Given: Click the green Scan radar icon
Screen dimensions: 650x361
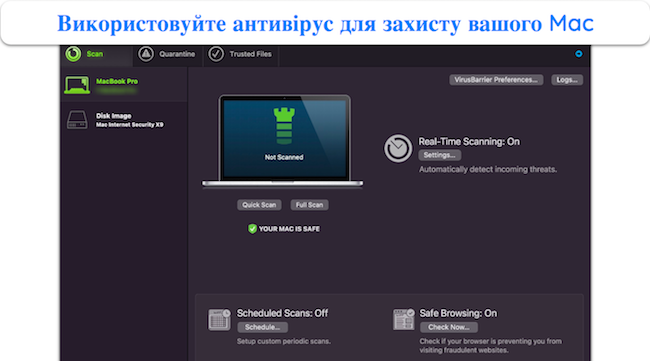Looking at the screenshot, I should click(x=73, y=54).
